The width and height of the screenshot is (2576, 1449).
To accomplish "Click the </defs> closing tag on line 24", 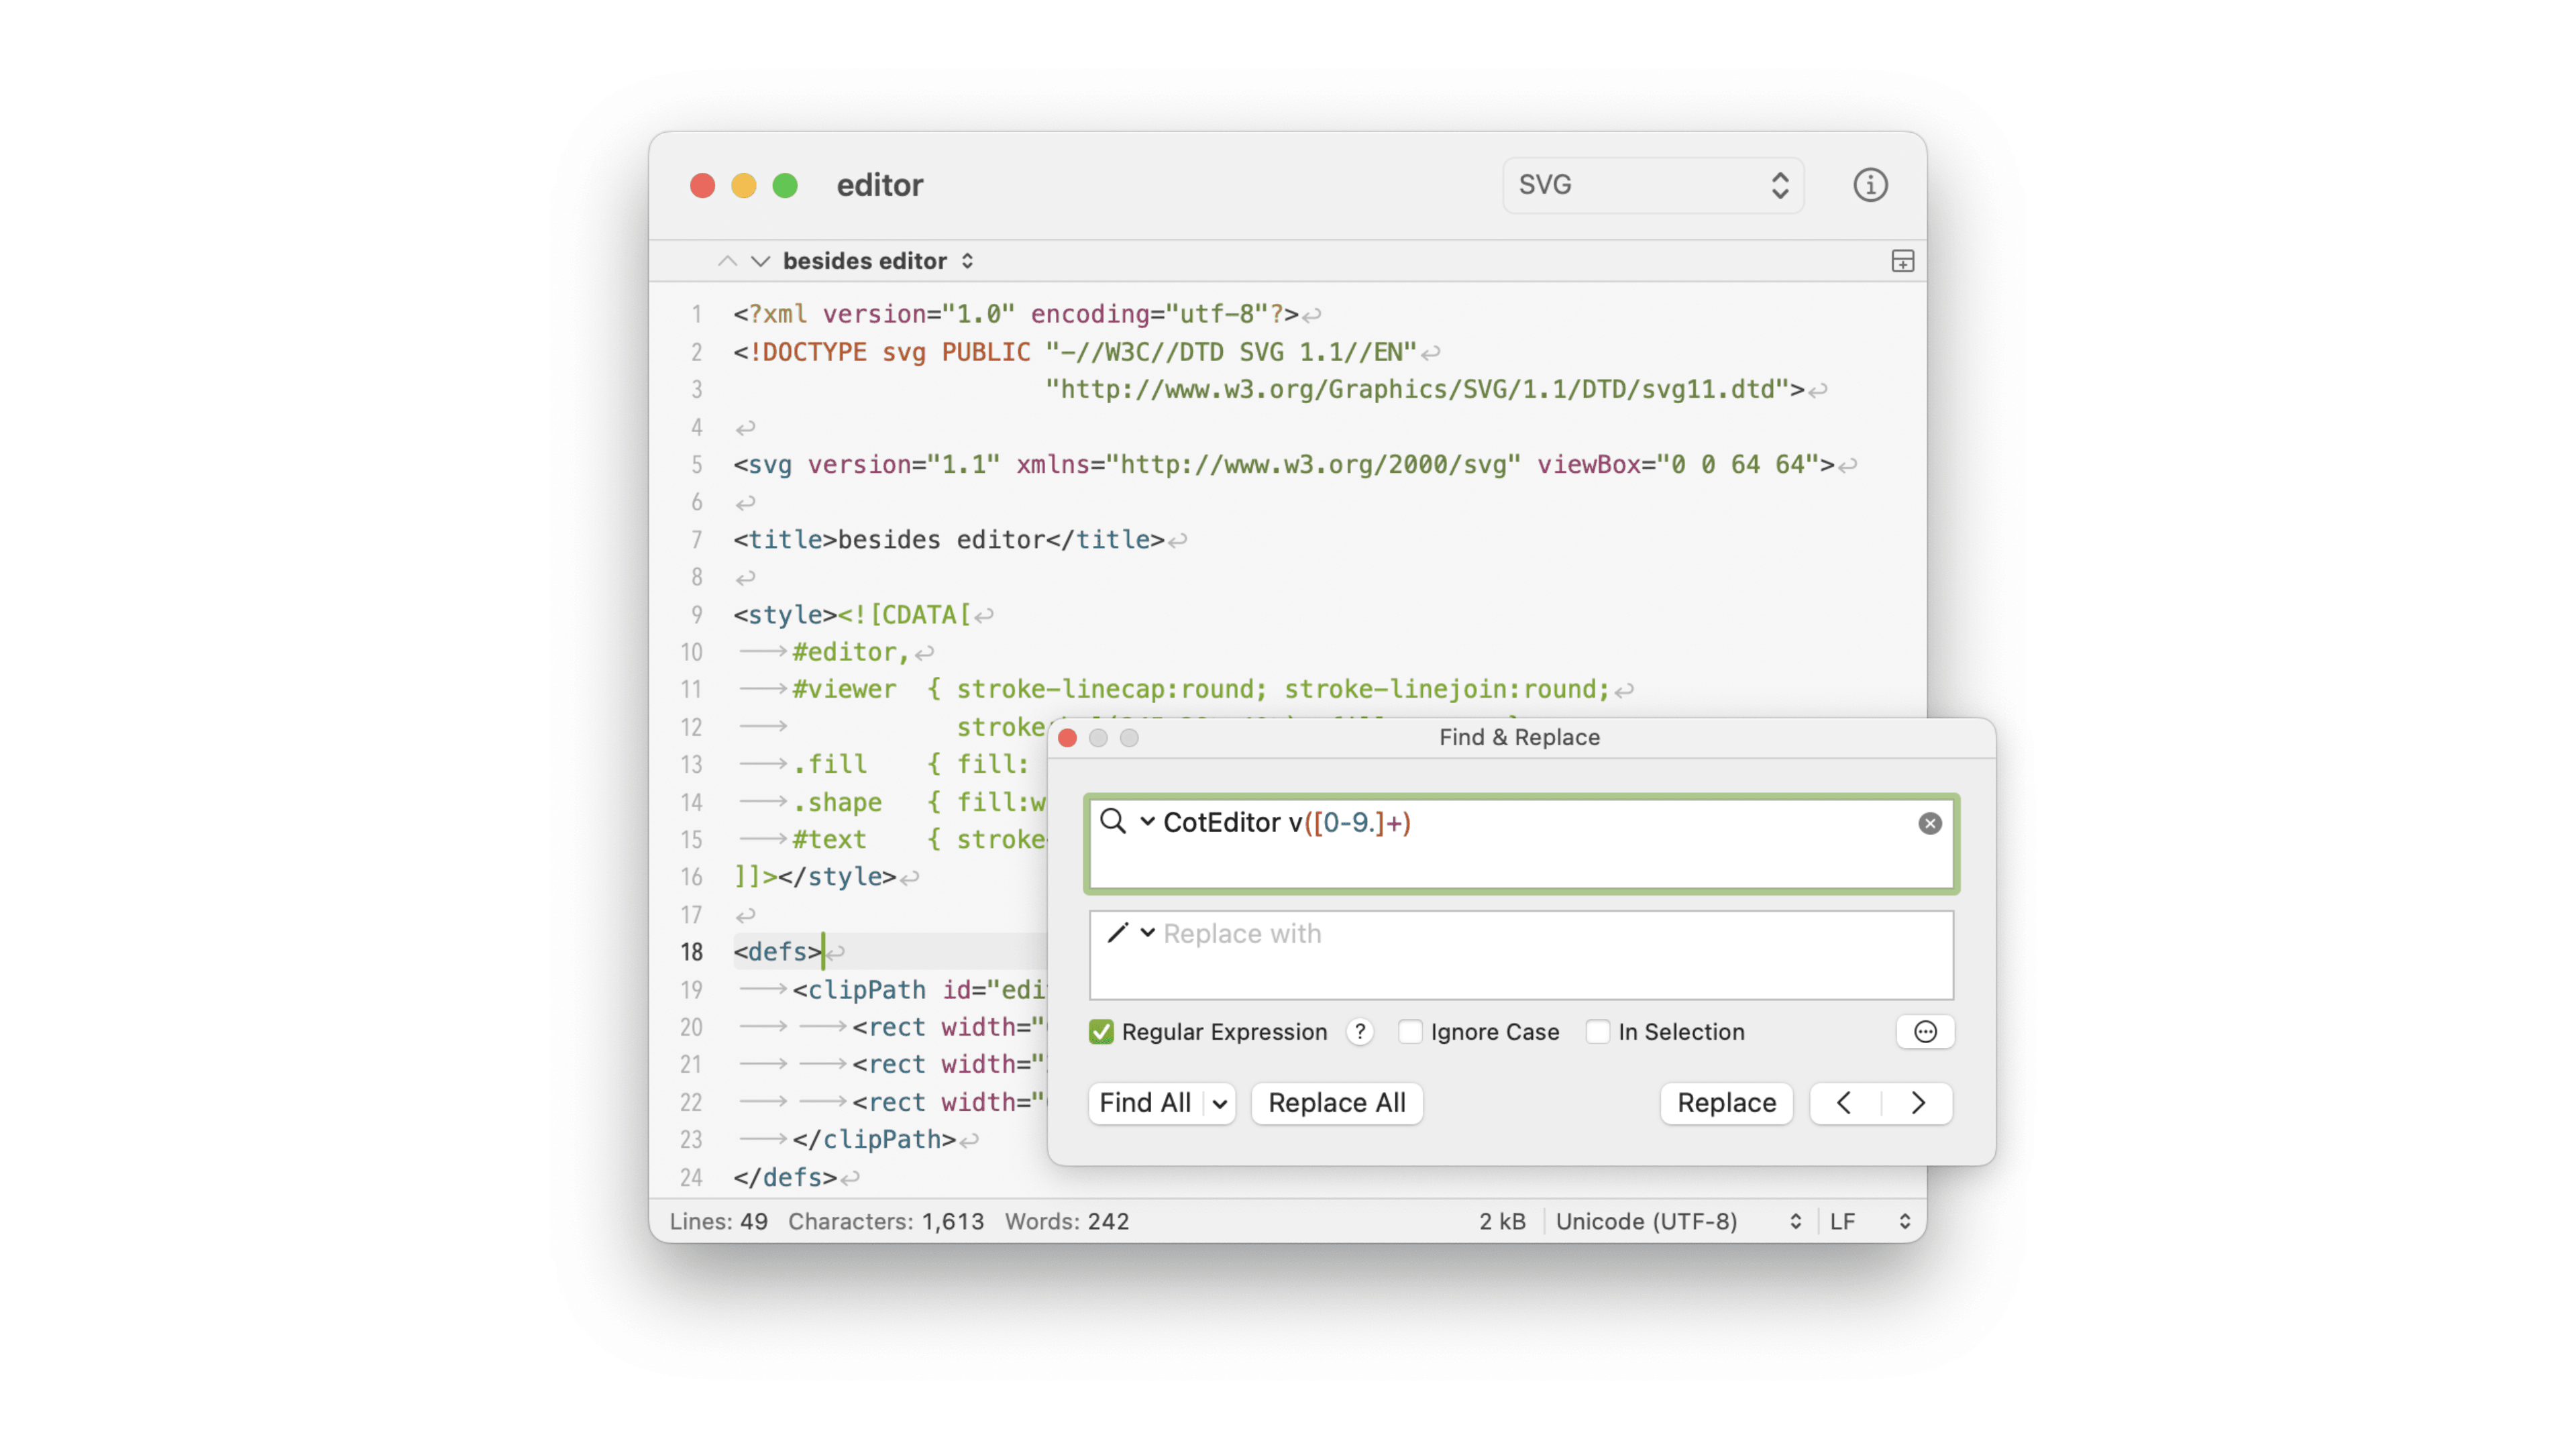I will pyautogui.click(x=785, y=1177).
